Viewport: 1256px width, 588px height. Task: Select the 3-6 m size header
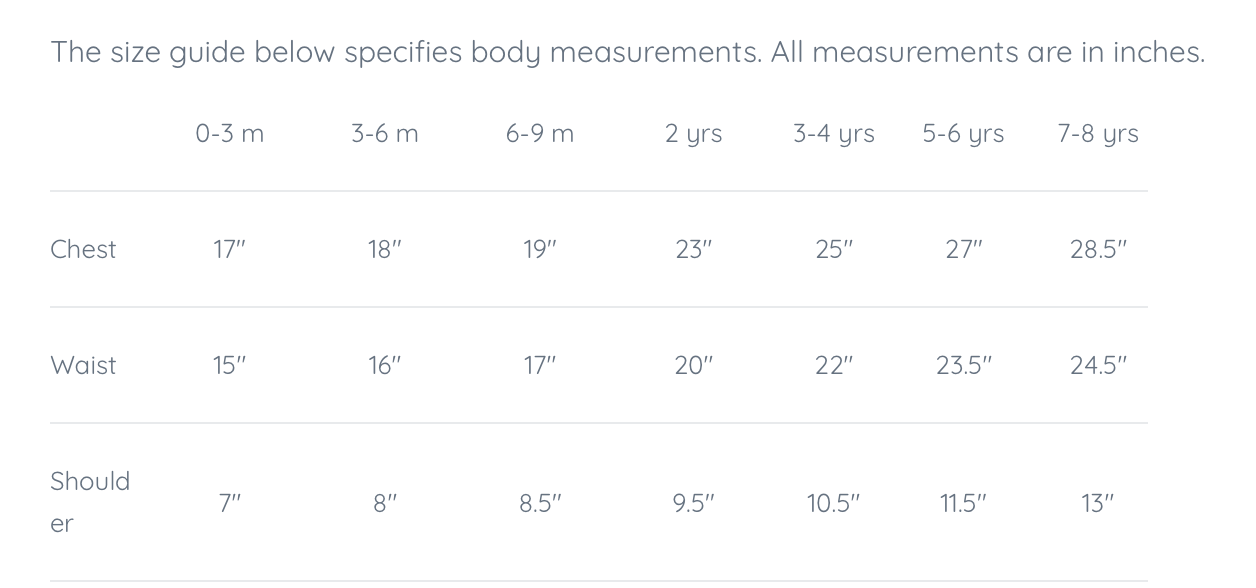click(385, 134)
